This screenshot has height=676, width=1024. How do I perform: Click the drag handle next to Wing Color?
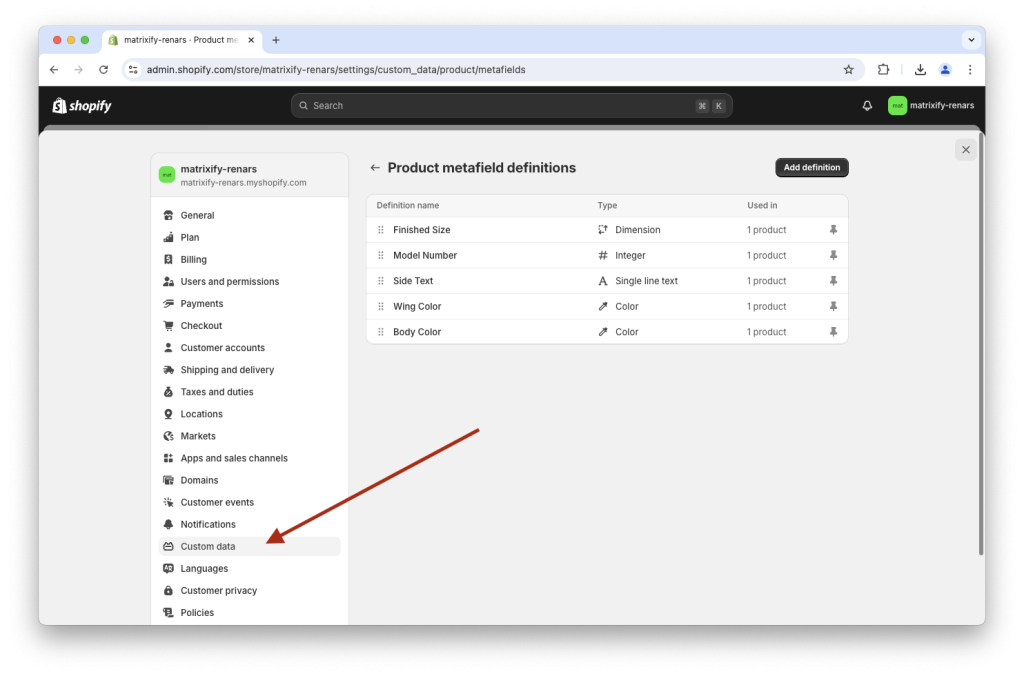tap(380, 306)
